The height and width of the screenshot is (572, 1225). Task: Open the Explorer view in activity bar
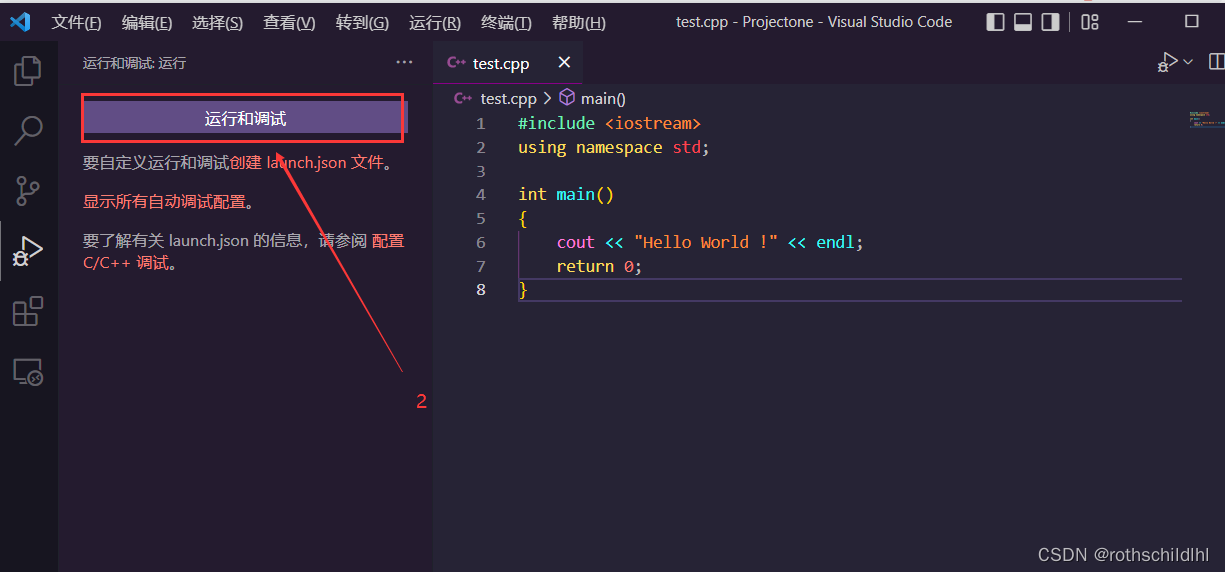click(28, 70)
